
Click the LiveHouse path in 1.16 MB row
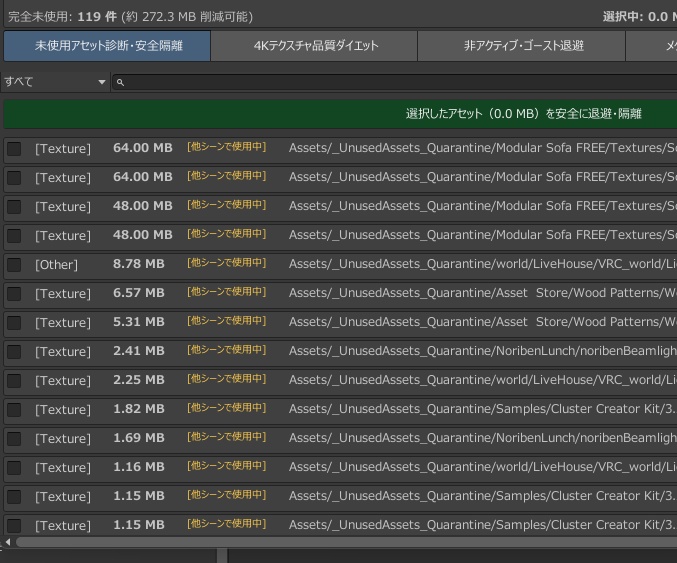tap(483, 467)
